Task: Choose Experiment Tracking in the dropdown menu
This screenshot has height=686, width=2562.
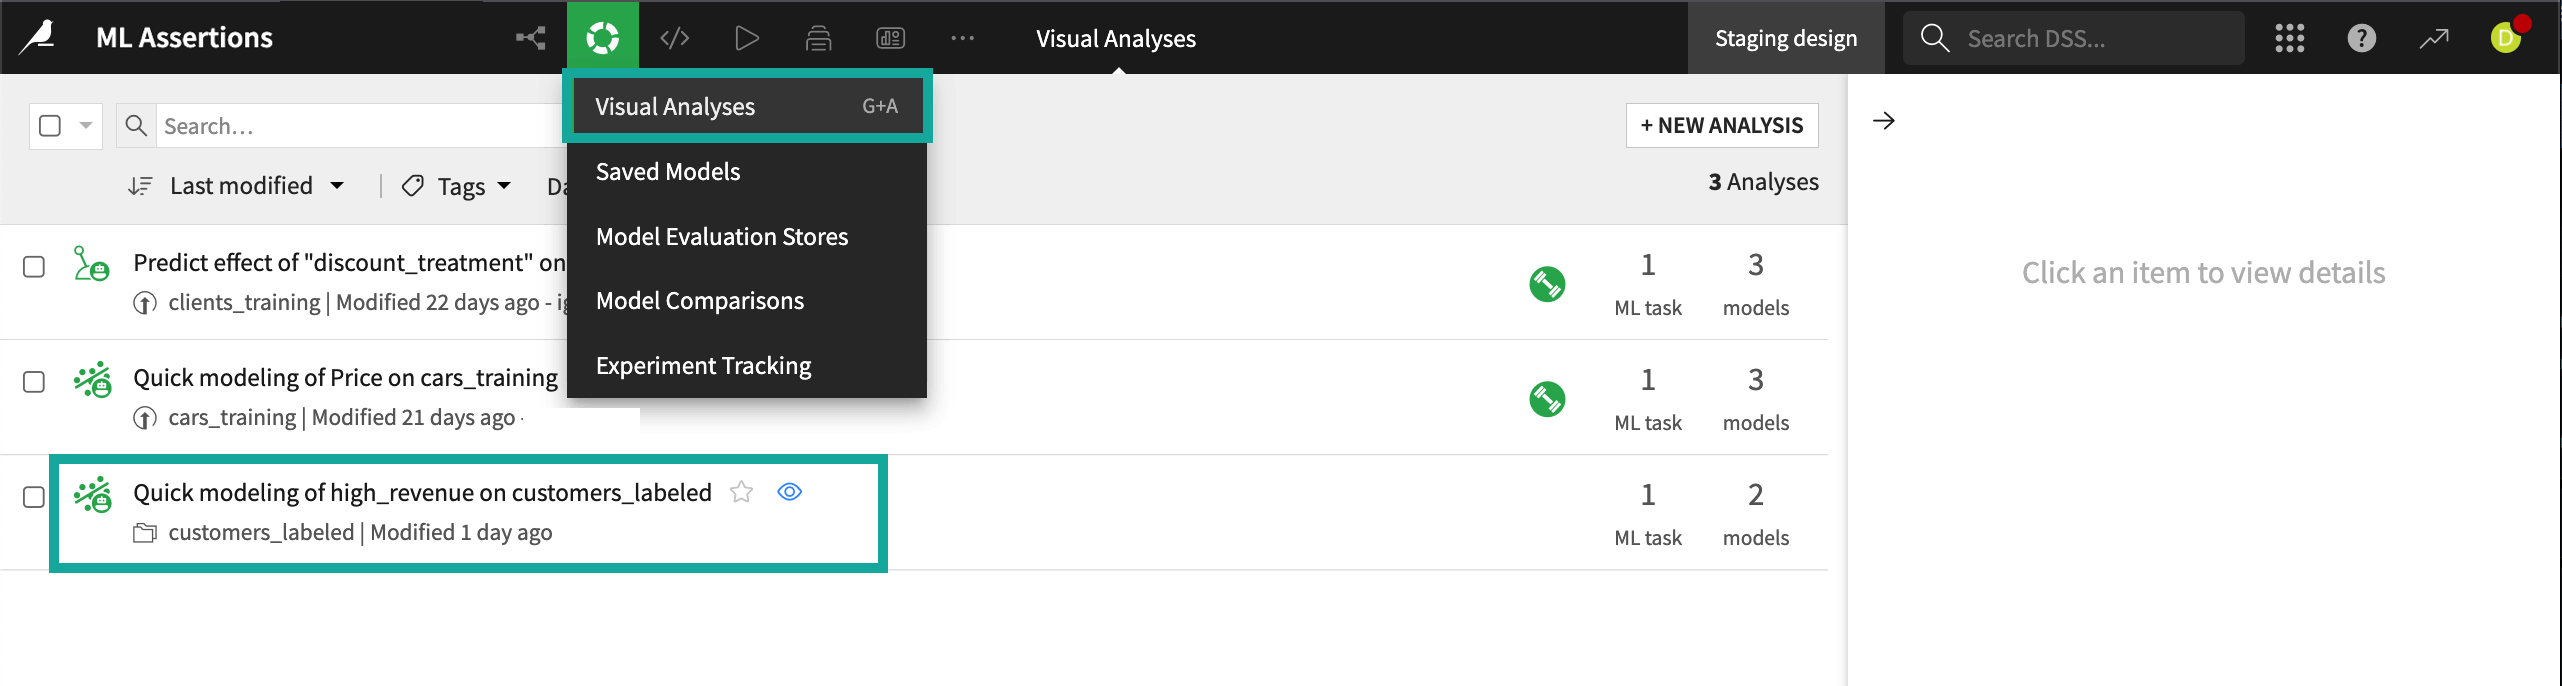Action: pos(703,365)
